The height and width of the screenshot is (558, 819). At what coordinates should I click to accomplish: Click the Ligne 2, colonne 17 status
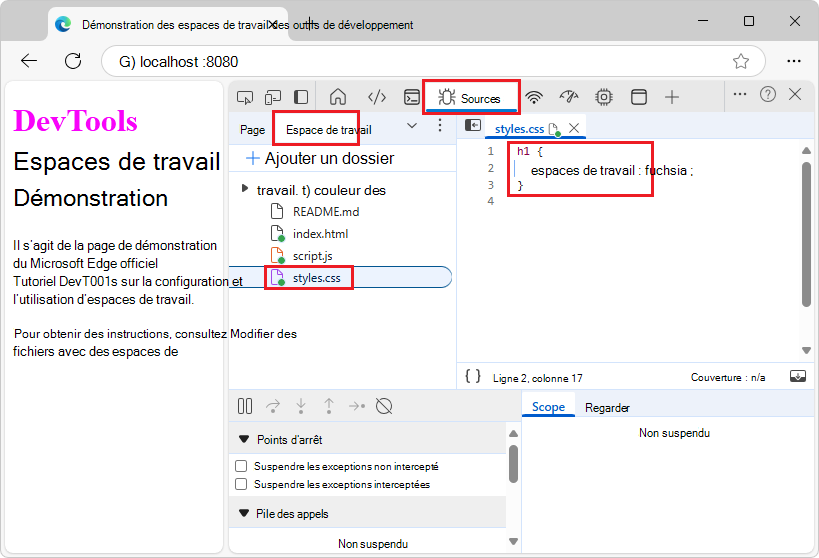pos(537,378)
